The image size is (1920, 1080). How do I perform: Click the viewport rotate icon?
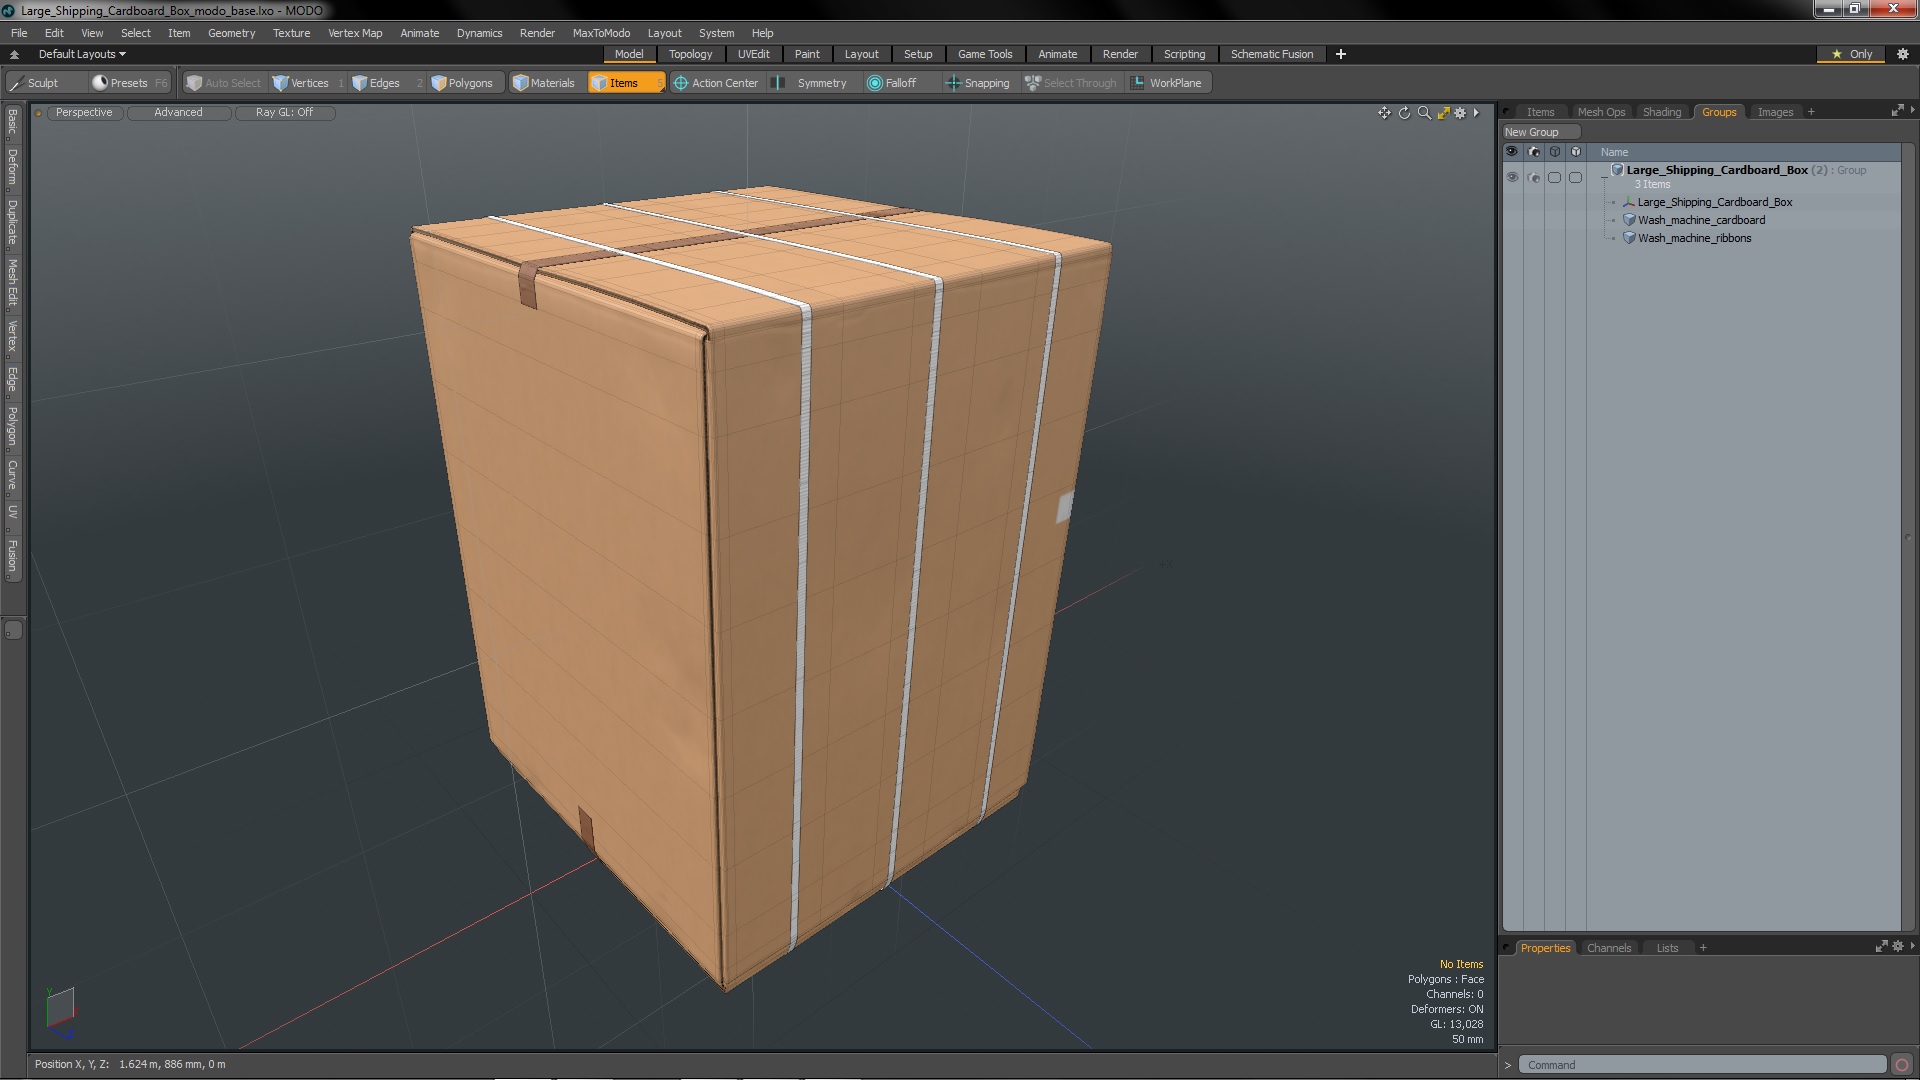1404,113
